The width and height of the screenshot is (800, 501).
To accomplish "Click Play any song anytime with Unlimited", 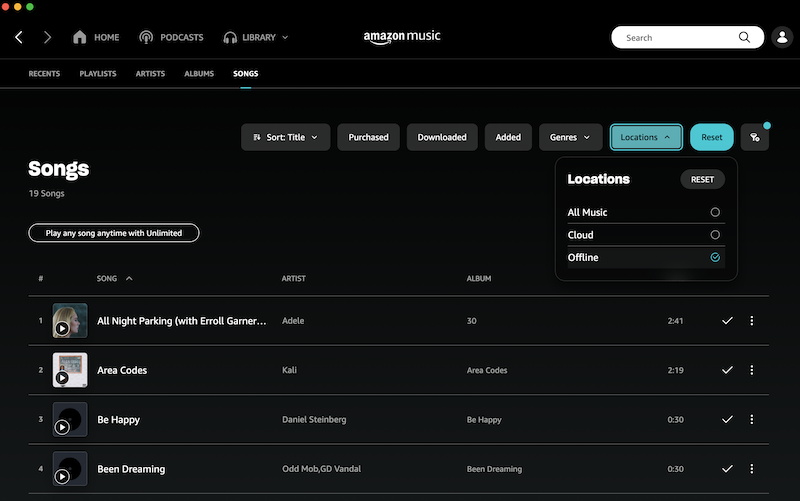I will point(114,233).
